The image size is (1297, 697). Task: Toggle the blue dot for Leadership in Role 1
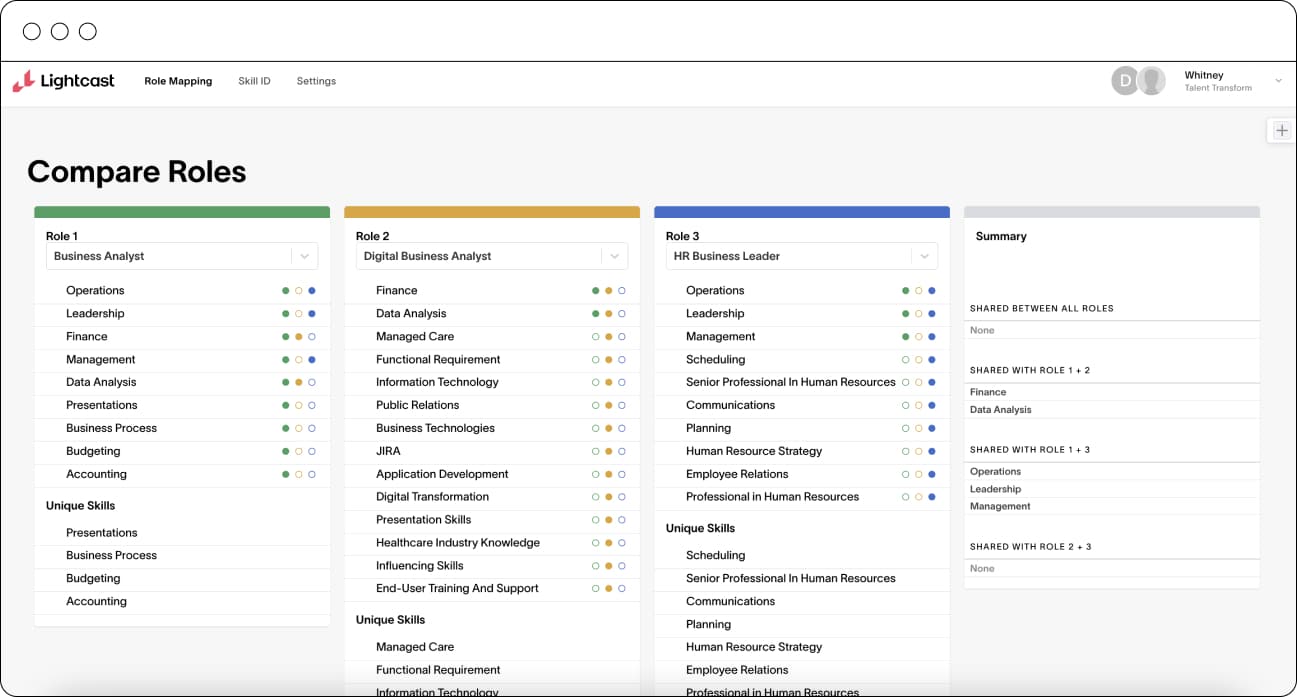312,314
